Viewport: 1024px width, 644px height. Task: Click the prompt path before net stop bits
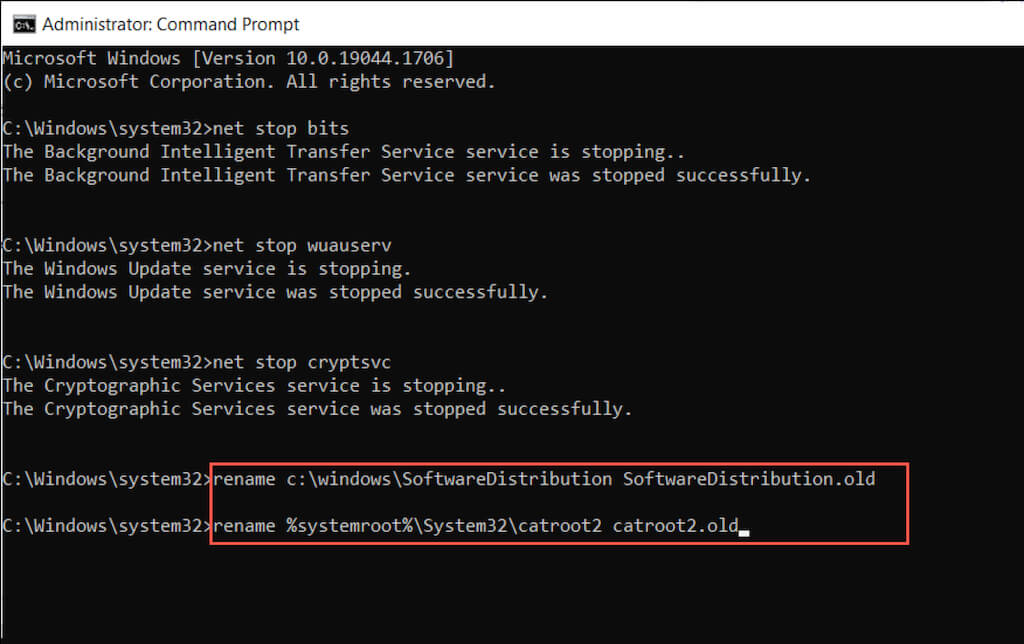tap(106, 128)
